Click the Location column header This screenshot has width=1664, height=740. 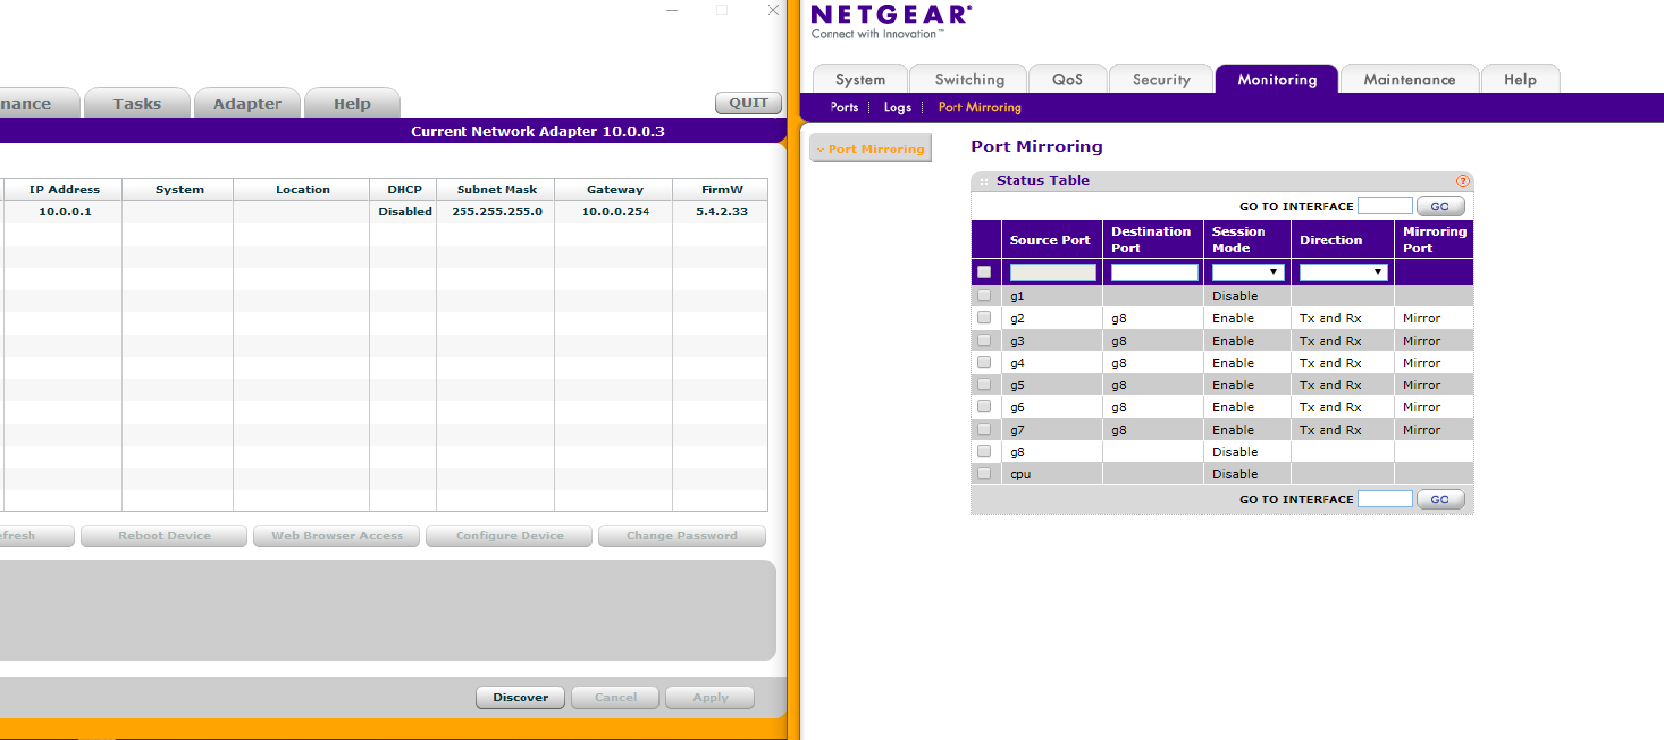click(x=302, y=189)
